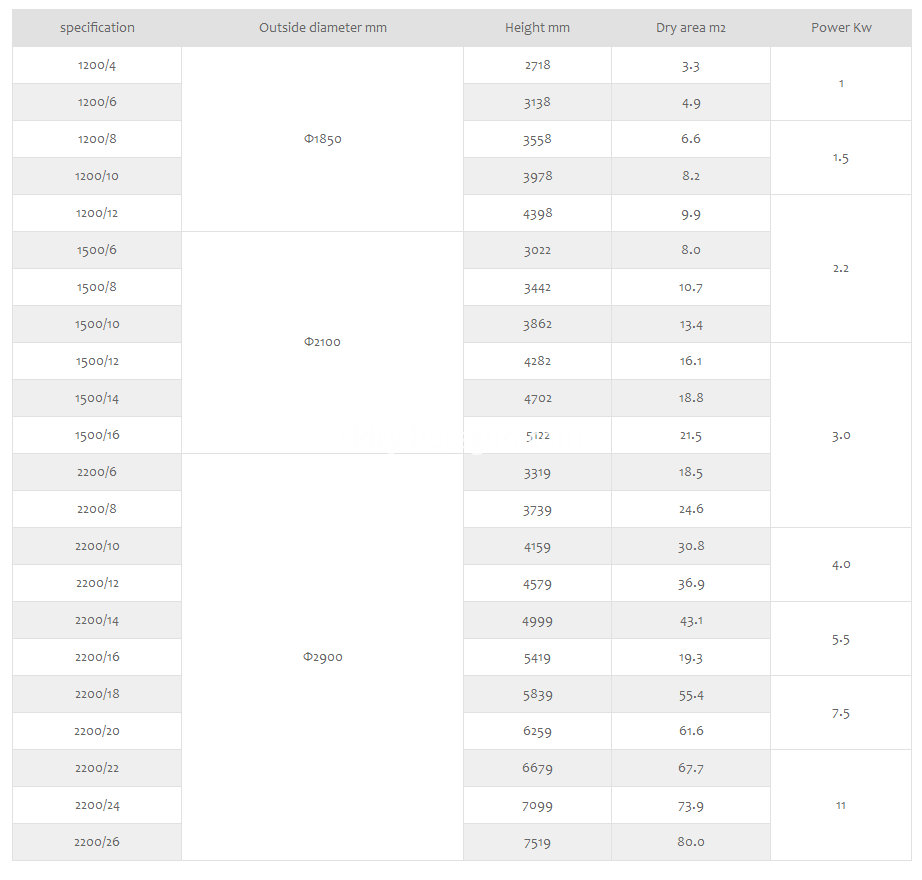
Task: Click the power value 11
Action: tap(841, 805)
